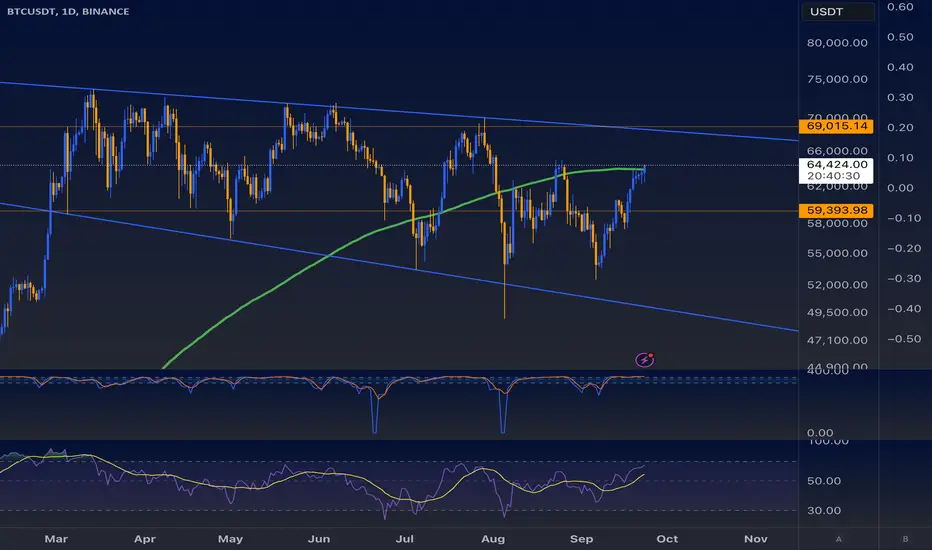The height and width of the screenshot is (550, 932).
Task: Click the Apr label on time axis
Action: click(x=144, y=539)
